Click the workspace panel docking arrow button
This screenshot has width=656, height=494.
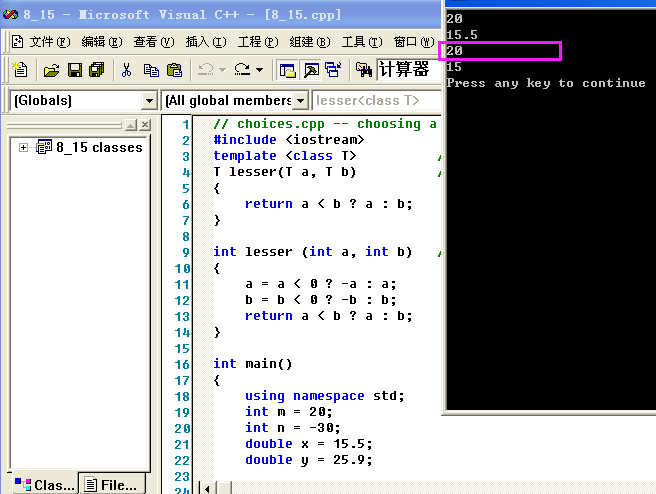coord(131,125)
